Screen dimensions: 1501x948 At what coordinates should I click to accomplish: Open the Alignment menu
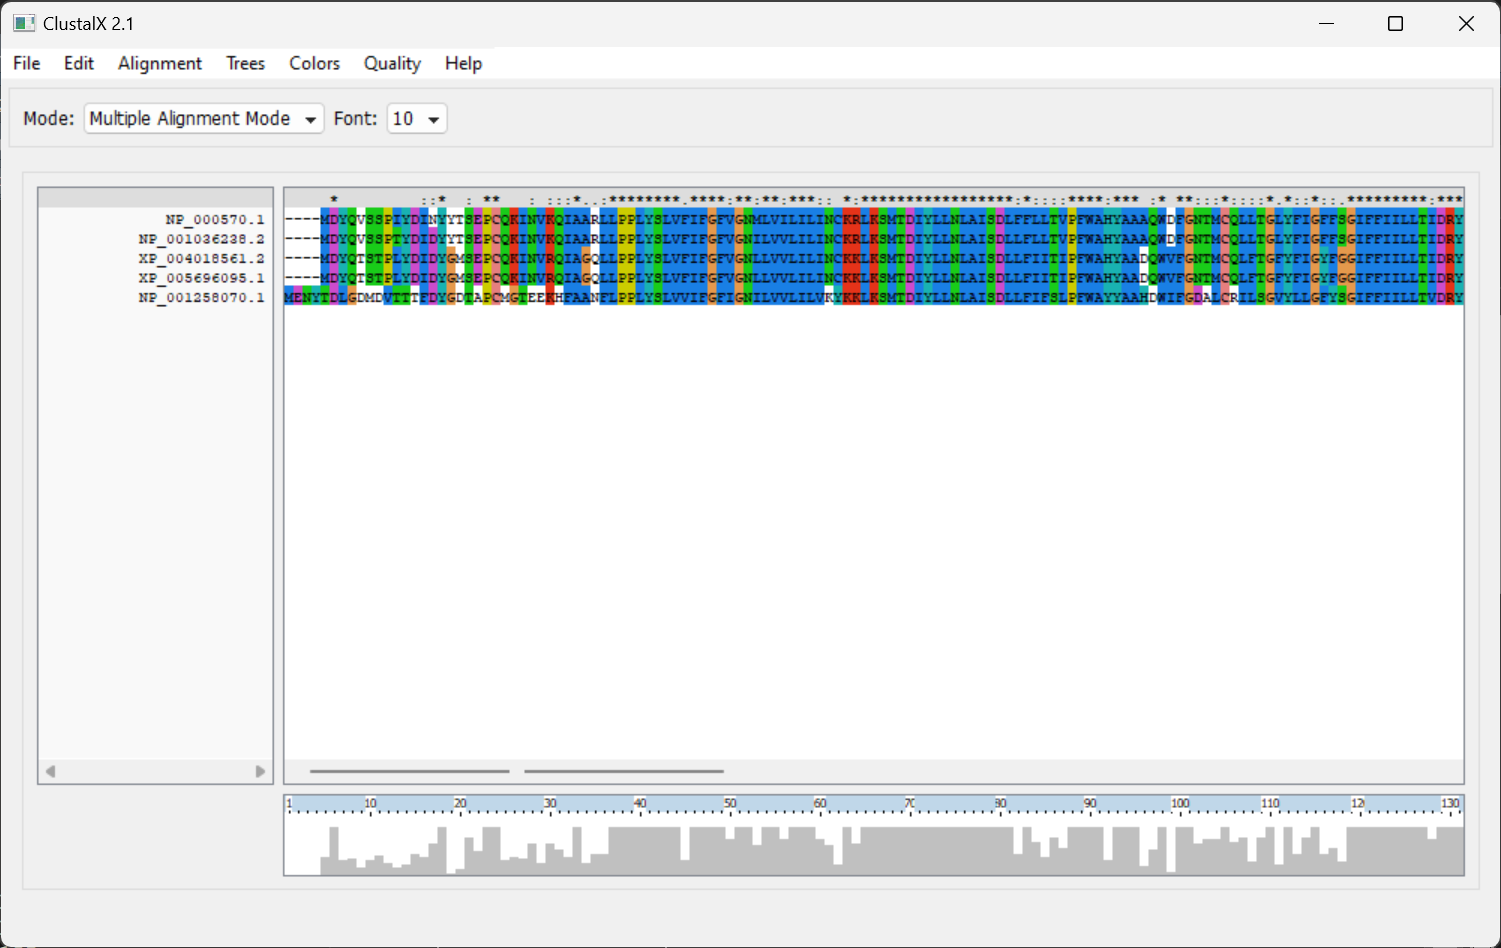tap(160, 63)
